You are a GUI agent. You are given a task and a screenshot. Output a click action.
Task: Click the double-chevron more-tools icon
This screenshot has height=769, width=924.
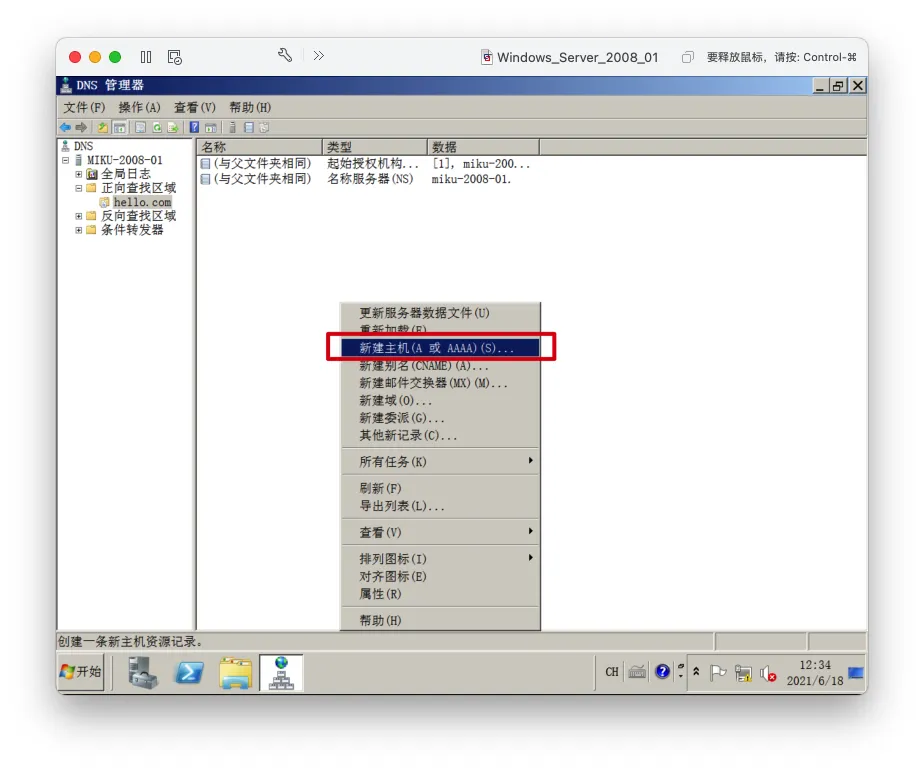click(319, 55)
